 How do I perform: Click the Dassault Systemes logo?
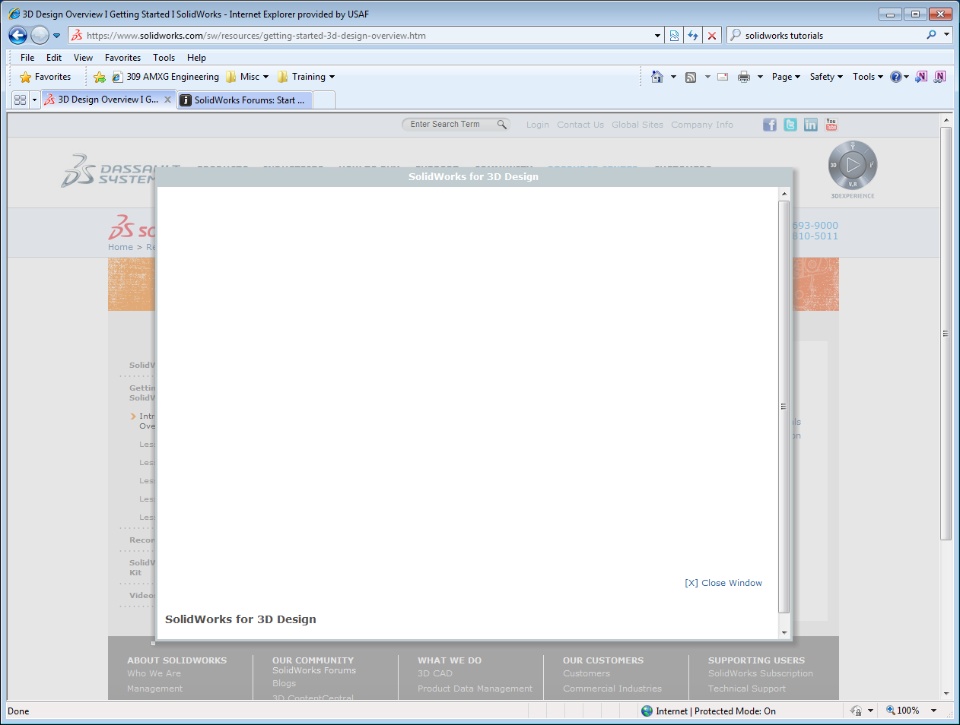coord(108,170)
